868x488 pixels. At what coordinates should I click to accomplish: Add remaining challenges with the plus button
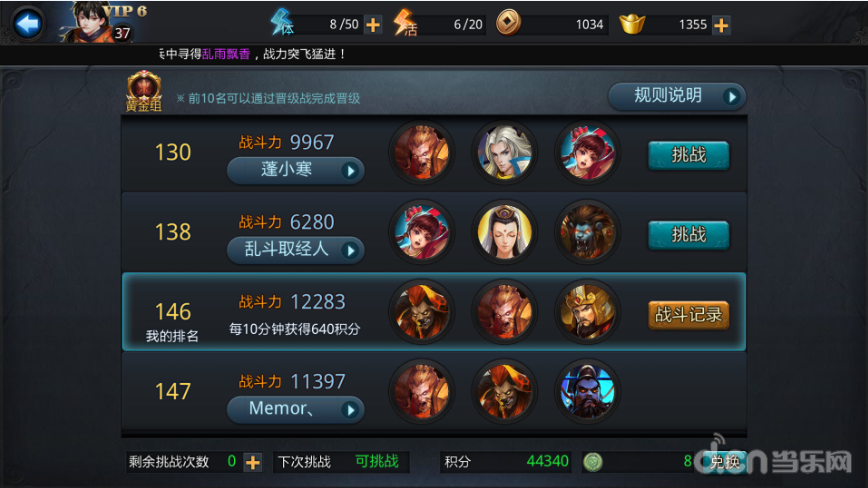[252, 462]
